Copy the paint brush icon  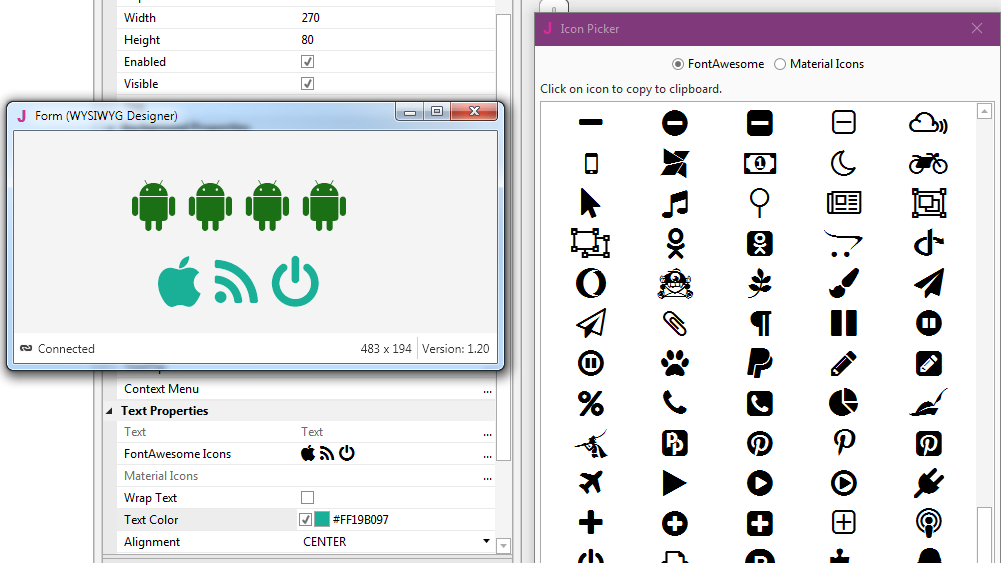[843, 283]
